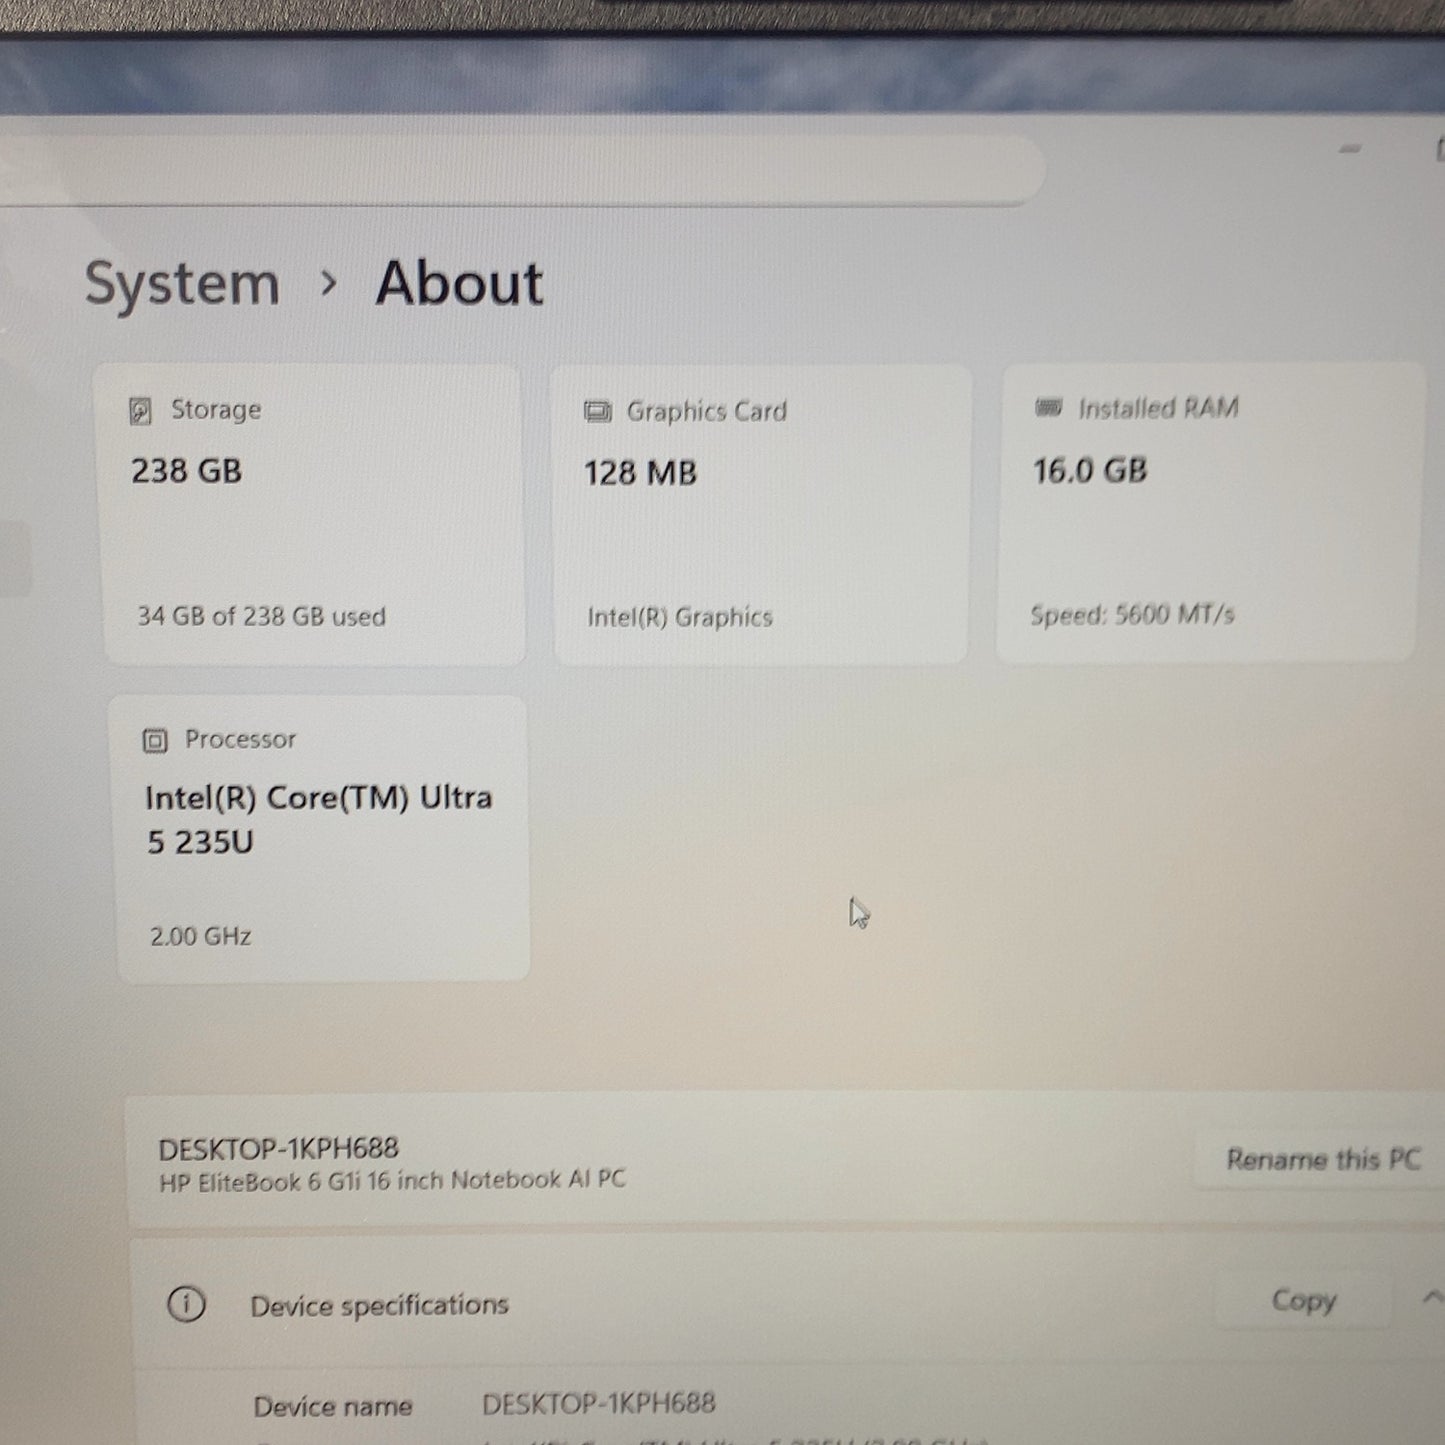Image resolution: width=1445 pixels, height=1445 pixels.
Task: Minimize the Settings window
Action: click(1350, 149)
